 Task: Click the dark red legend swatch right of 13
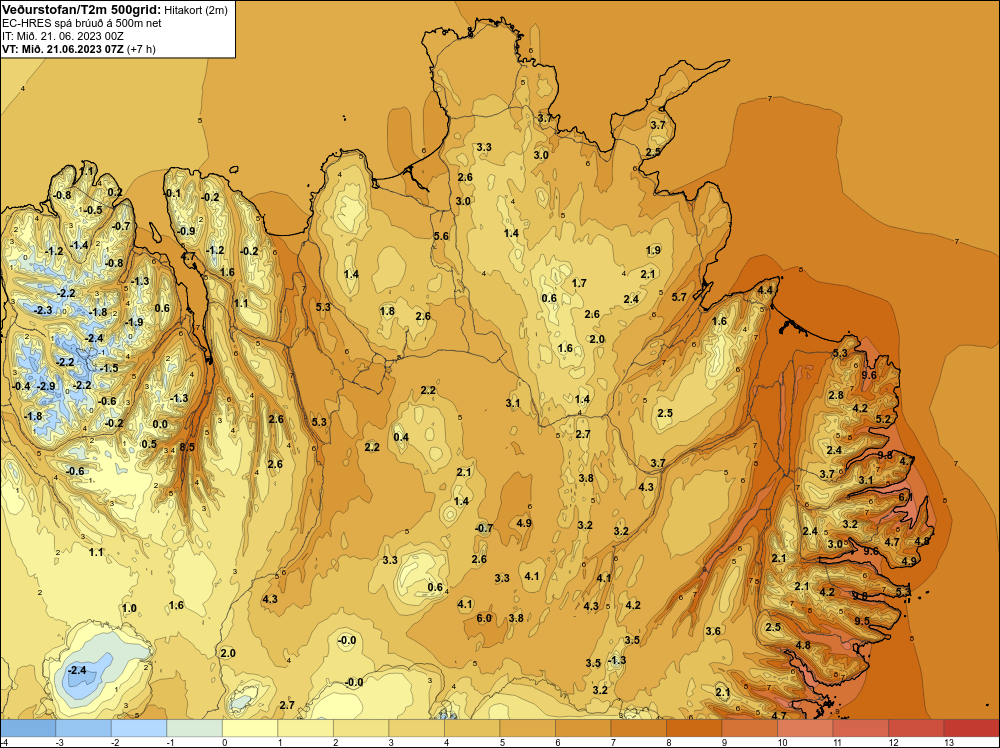click(x=971, y=728)
